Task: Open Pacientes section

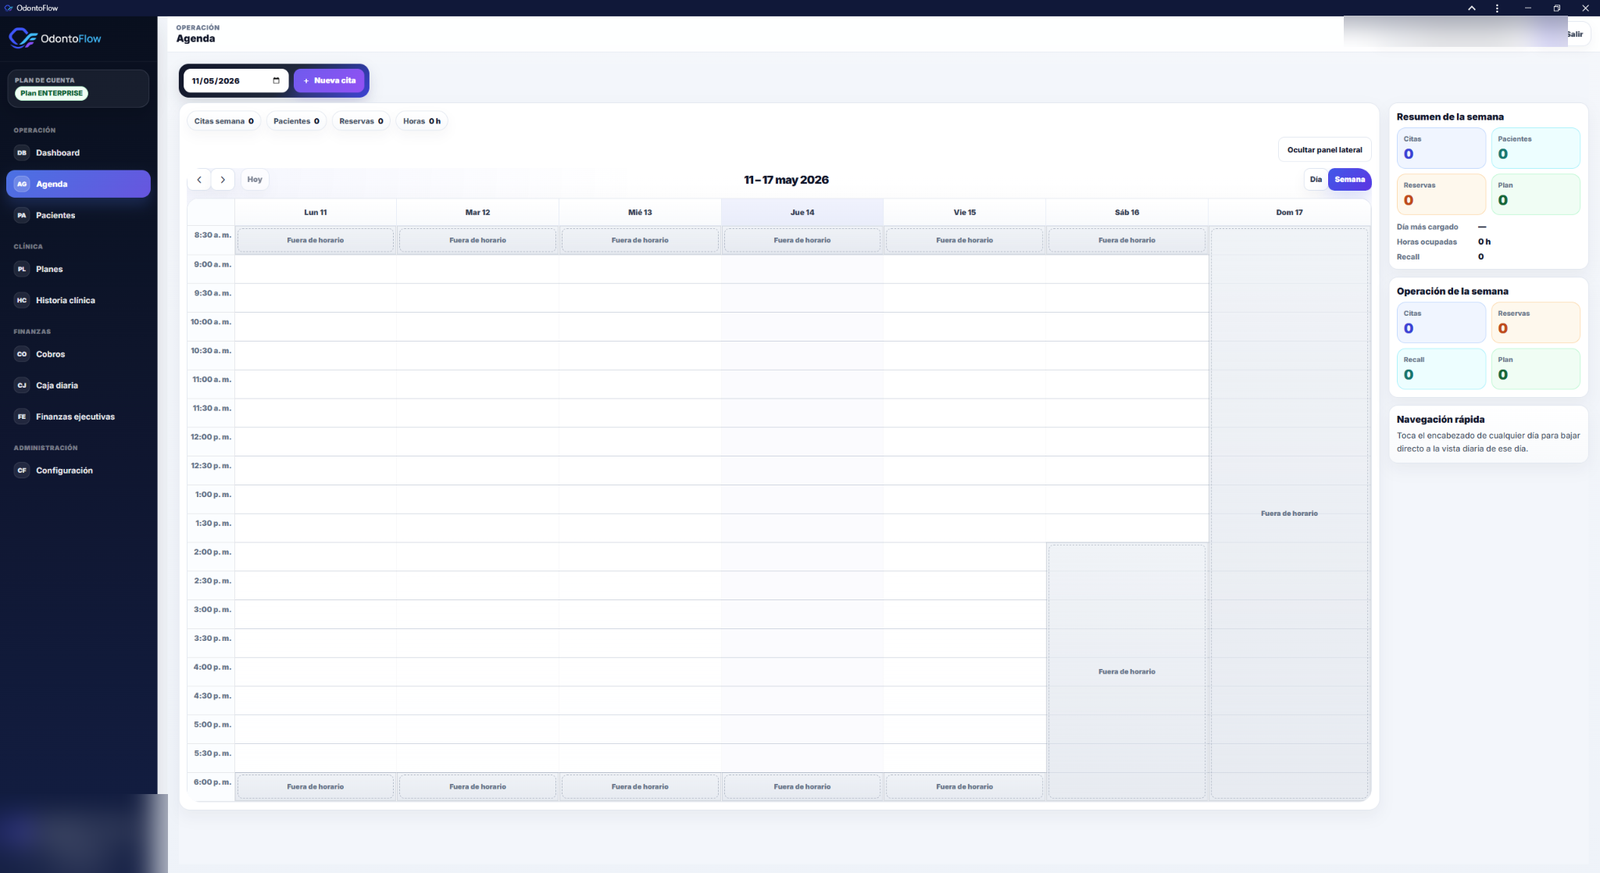Action: pyautogui.click(x=78, y=215)
